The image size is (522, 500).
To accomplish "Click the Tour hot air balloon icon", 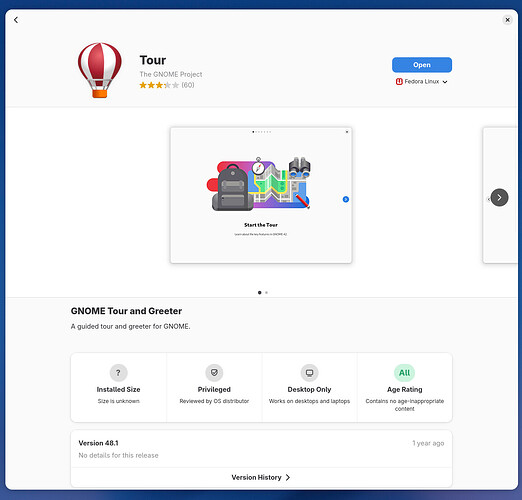I will (99, 70).
